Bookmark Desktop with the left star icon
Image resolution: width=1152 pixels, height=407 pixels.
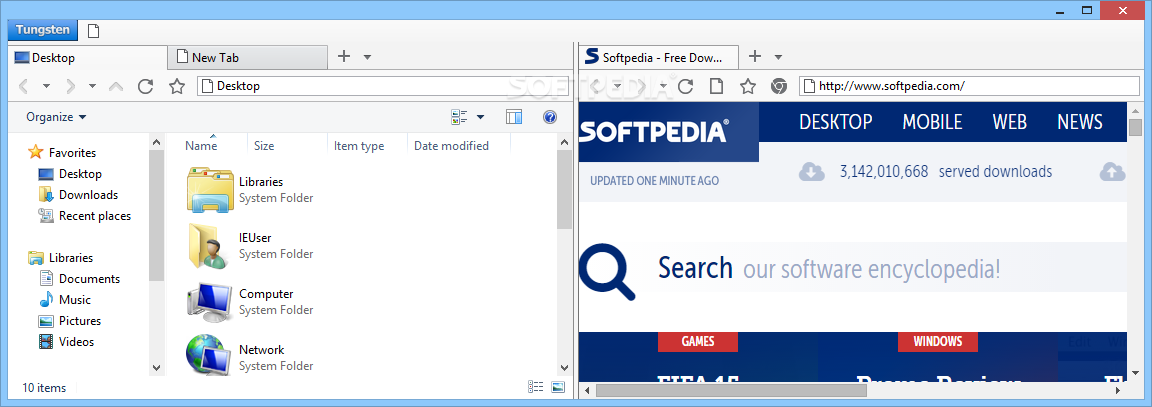click(x=177, y=87)
